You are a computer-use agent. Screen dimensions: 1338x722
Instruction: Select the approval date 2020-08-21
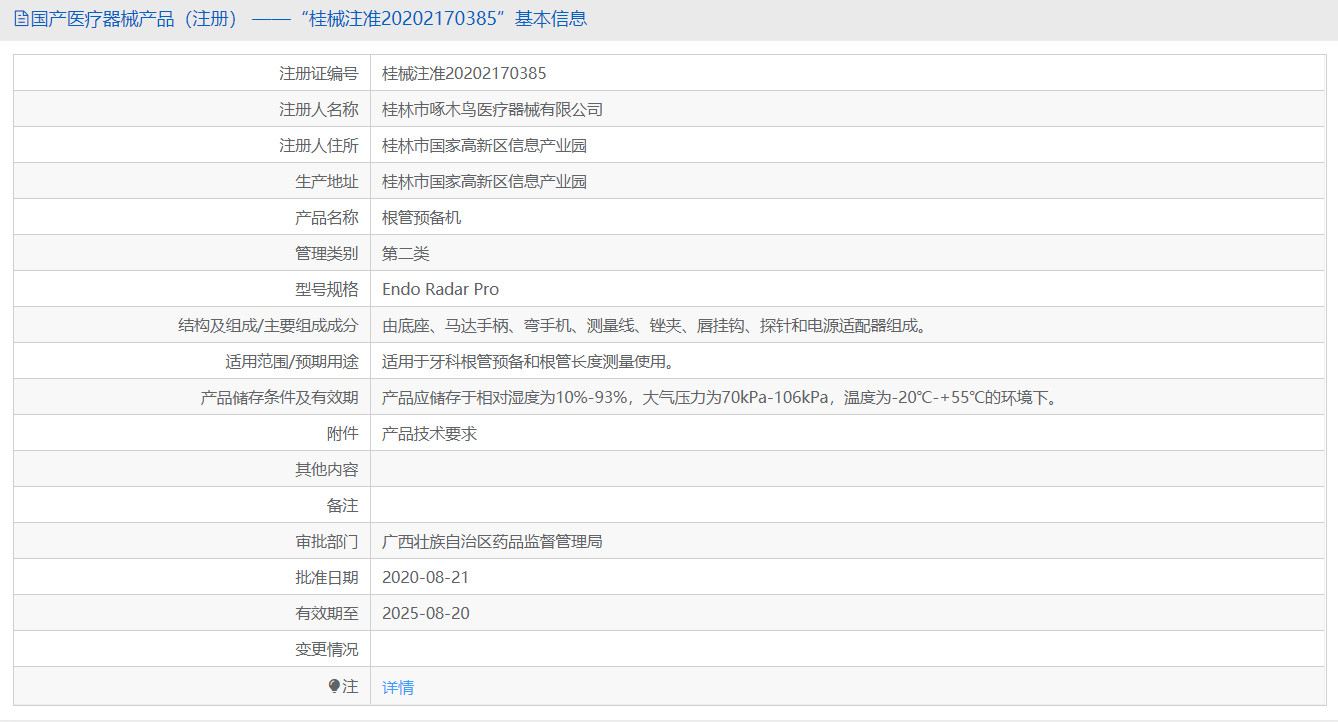point(426,577)
